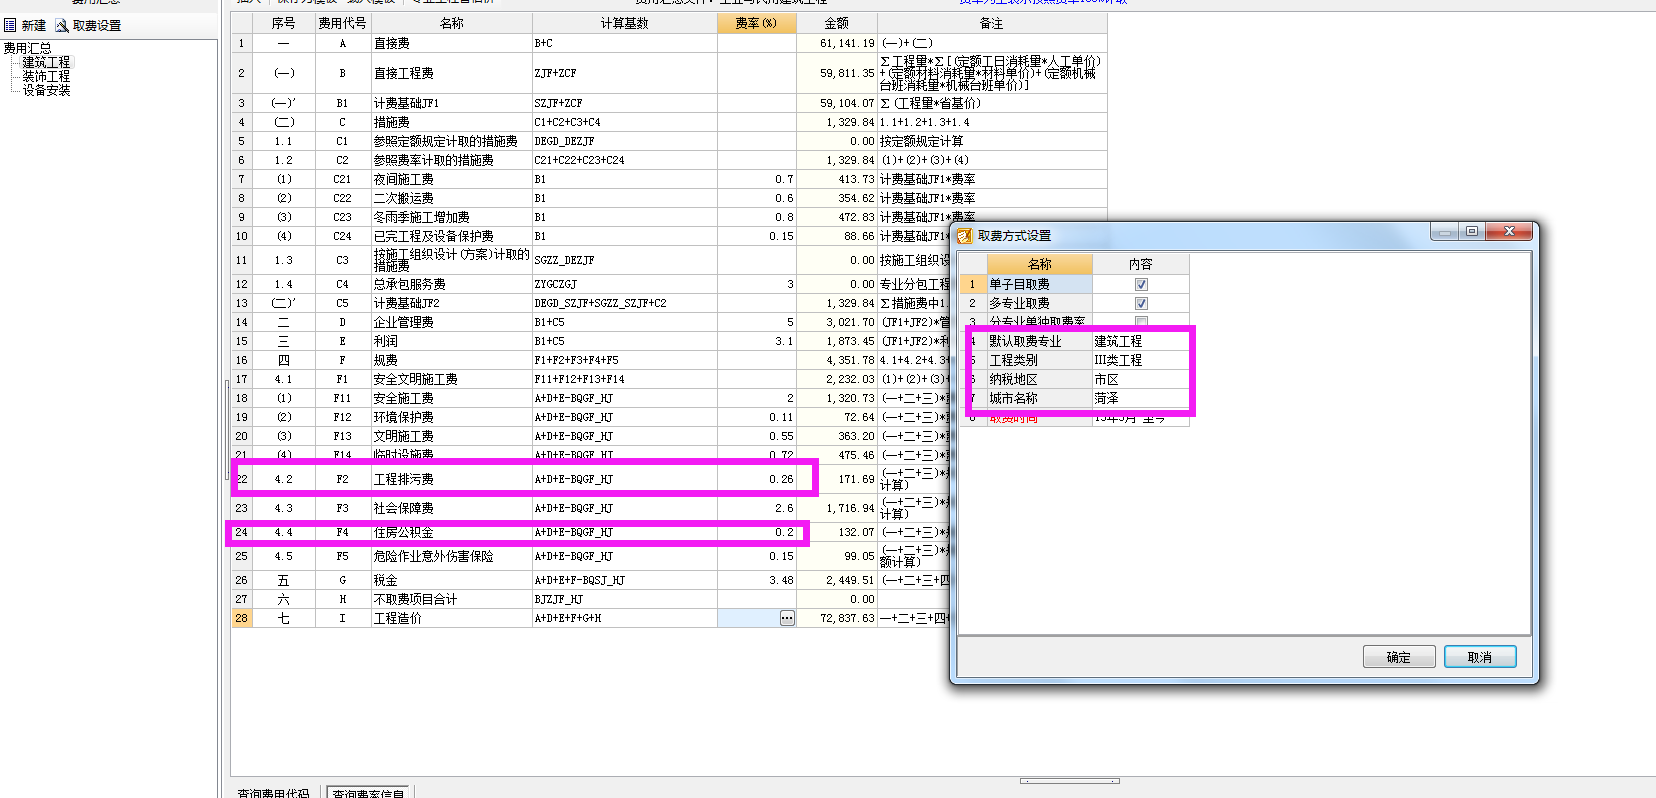Select the 费用汇总 root tree node
This screenshot has height=798, width=1656.
(x=27, y=48)
